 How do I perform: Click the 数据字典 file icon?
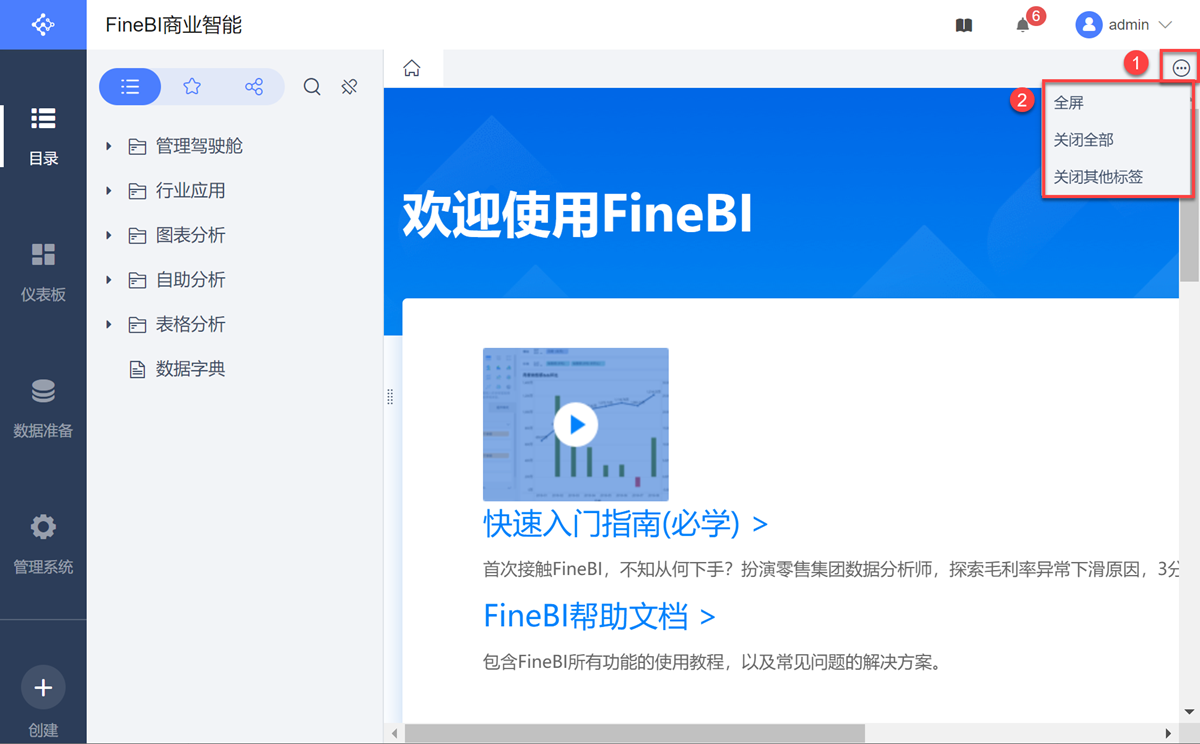tap(137, 369)
